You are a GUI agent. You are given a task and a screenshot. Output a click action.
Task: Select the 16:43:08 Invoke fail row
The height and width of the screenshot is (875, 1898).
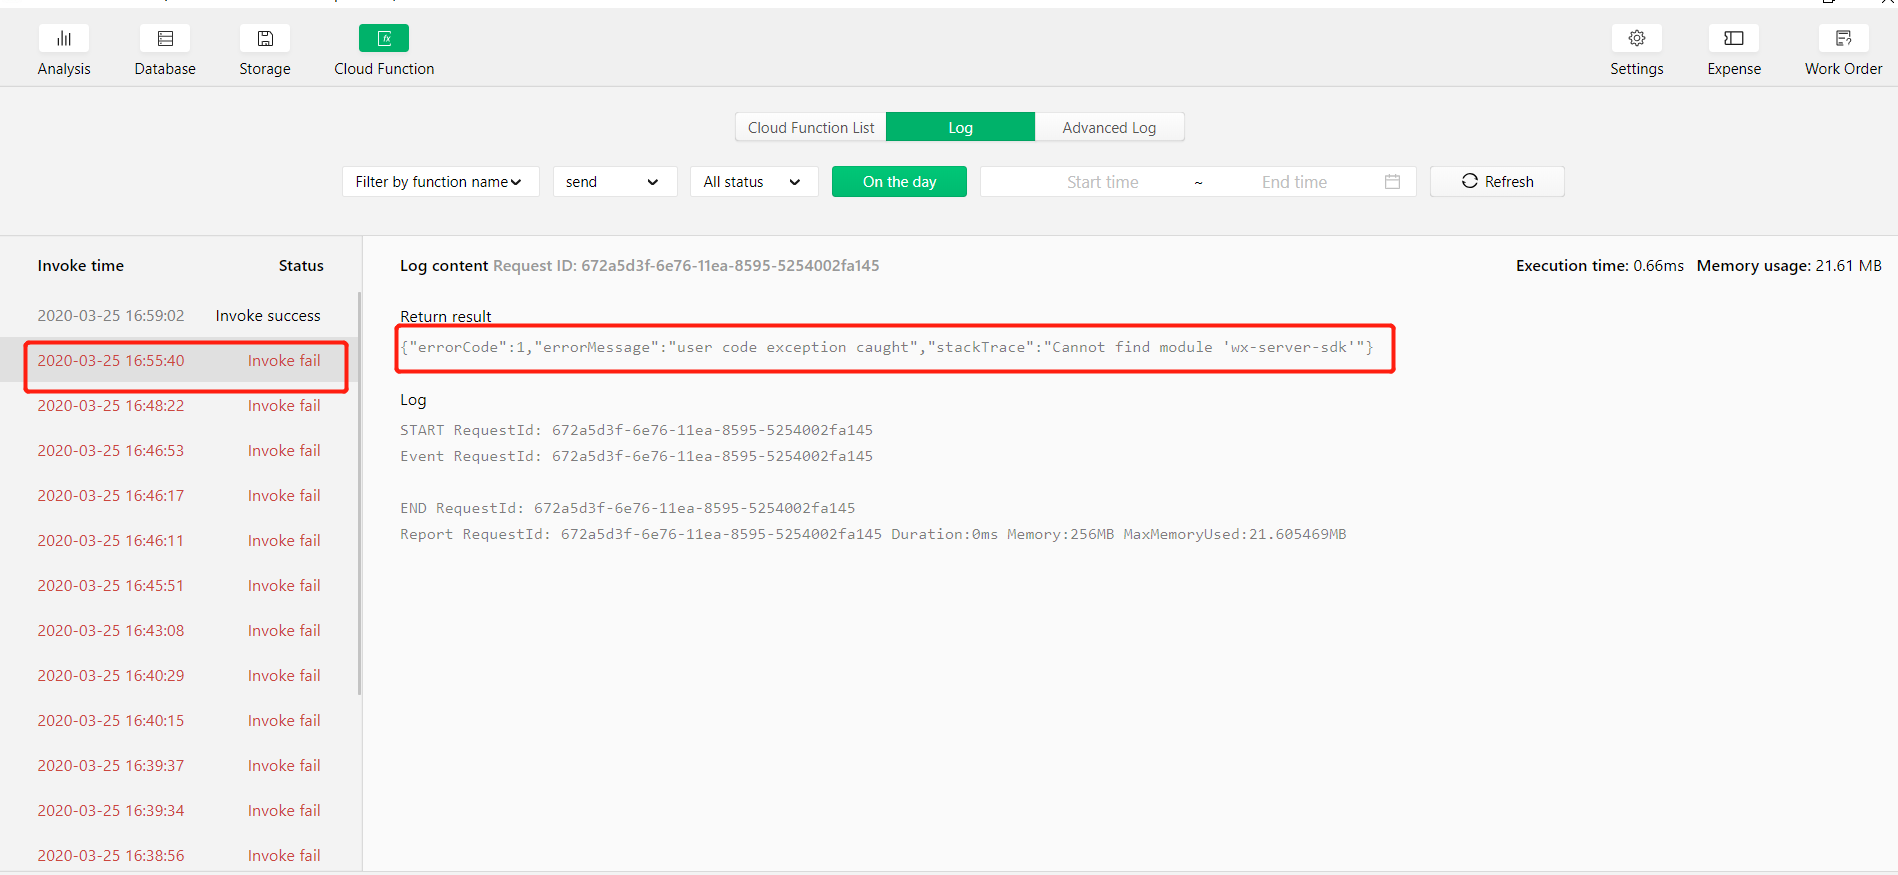179,630
